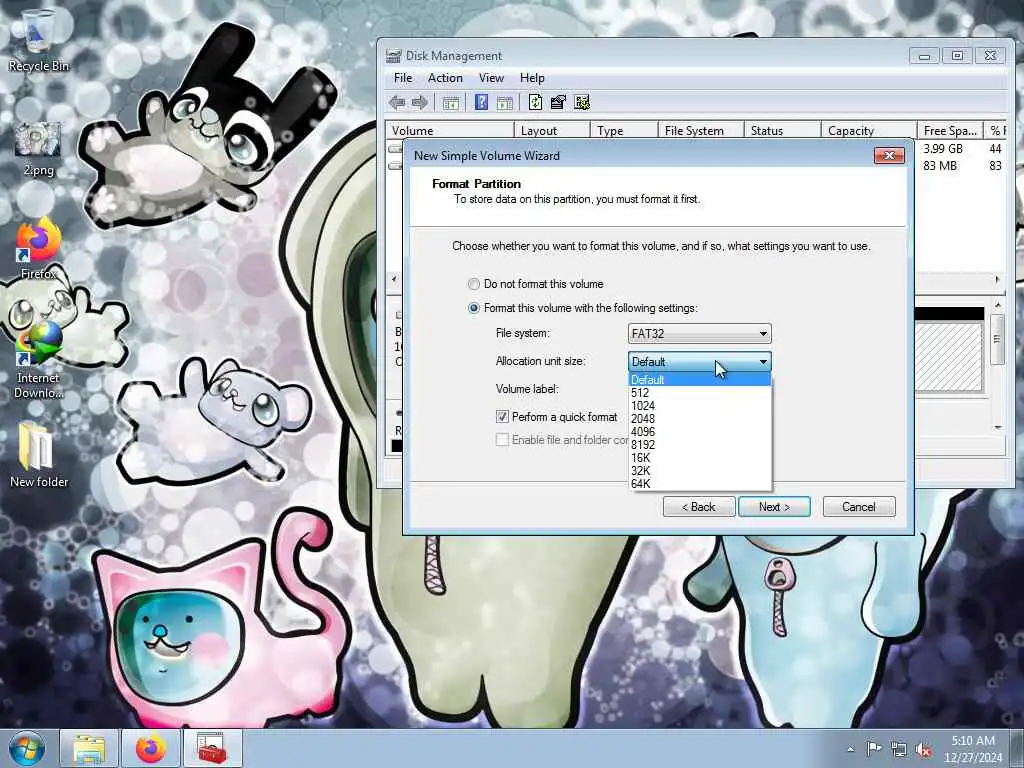Open the Action menu in Disk Management
1024x768 pixels.
pos(445,78)
